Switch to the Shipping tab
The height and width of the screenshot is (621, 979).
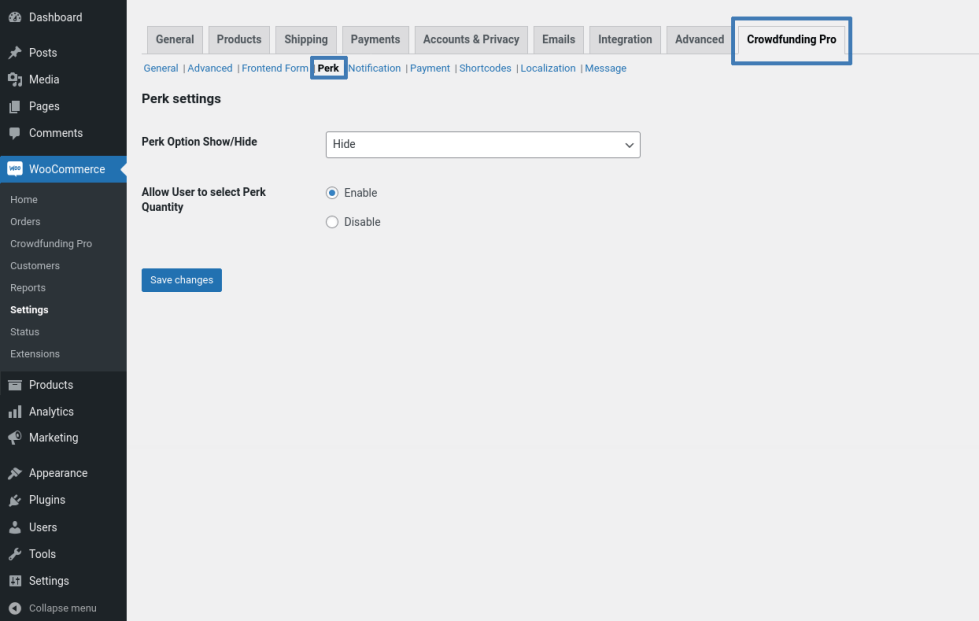point(306,40)
